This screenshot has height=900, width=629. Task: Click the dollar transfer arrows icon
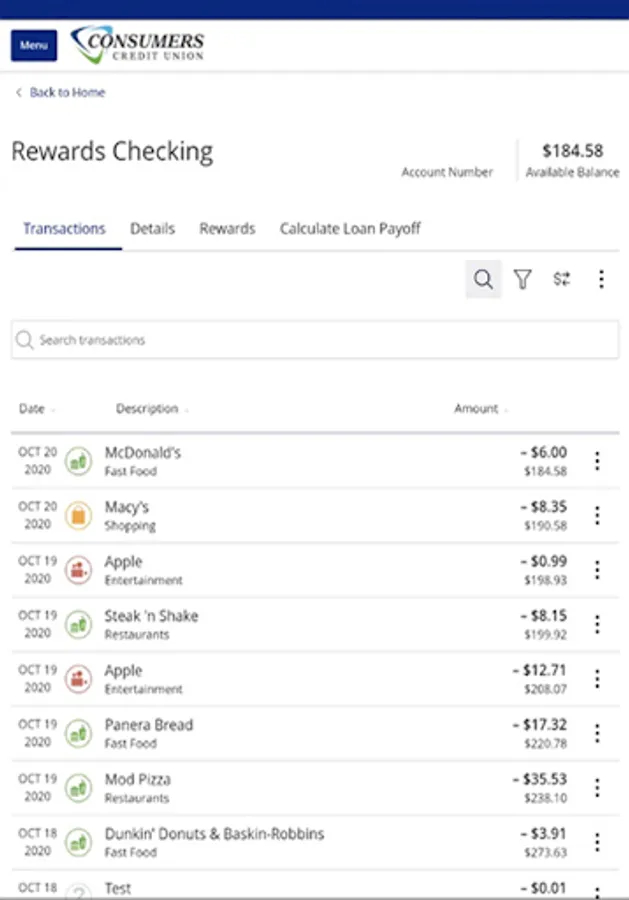coord(561,280)
